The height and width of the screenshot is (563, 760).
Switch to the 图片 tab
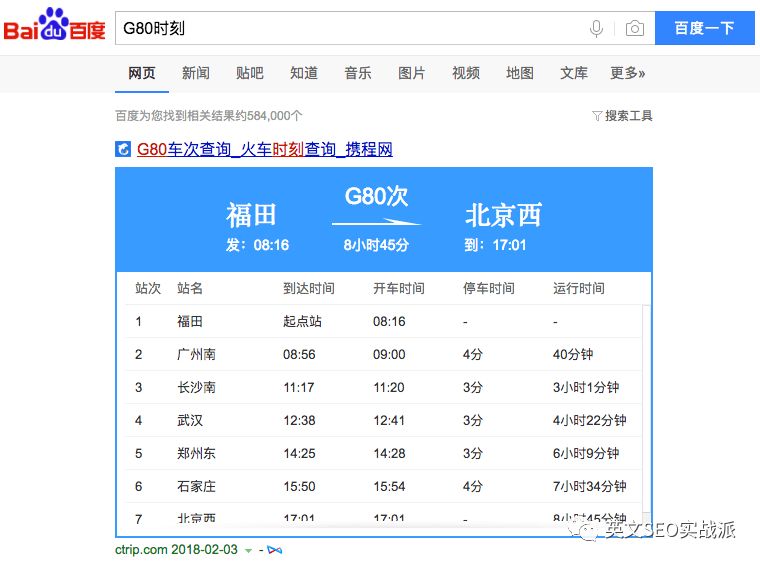(x=412, y=73)
